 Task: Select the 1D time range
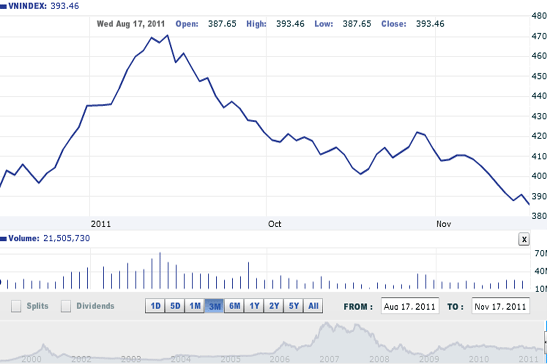pyautogui.click(x=155, y=306)
